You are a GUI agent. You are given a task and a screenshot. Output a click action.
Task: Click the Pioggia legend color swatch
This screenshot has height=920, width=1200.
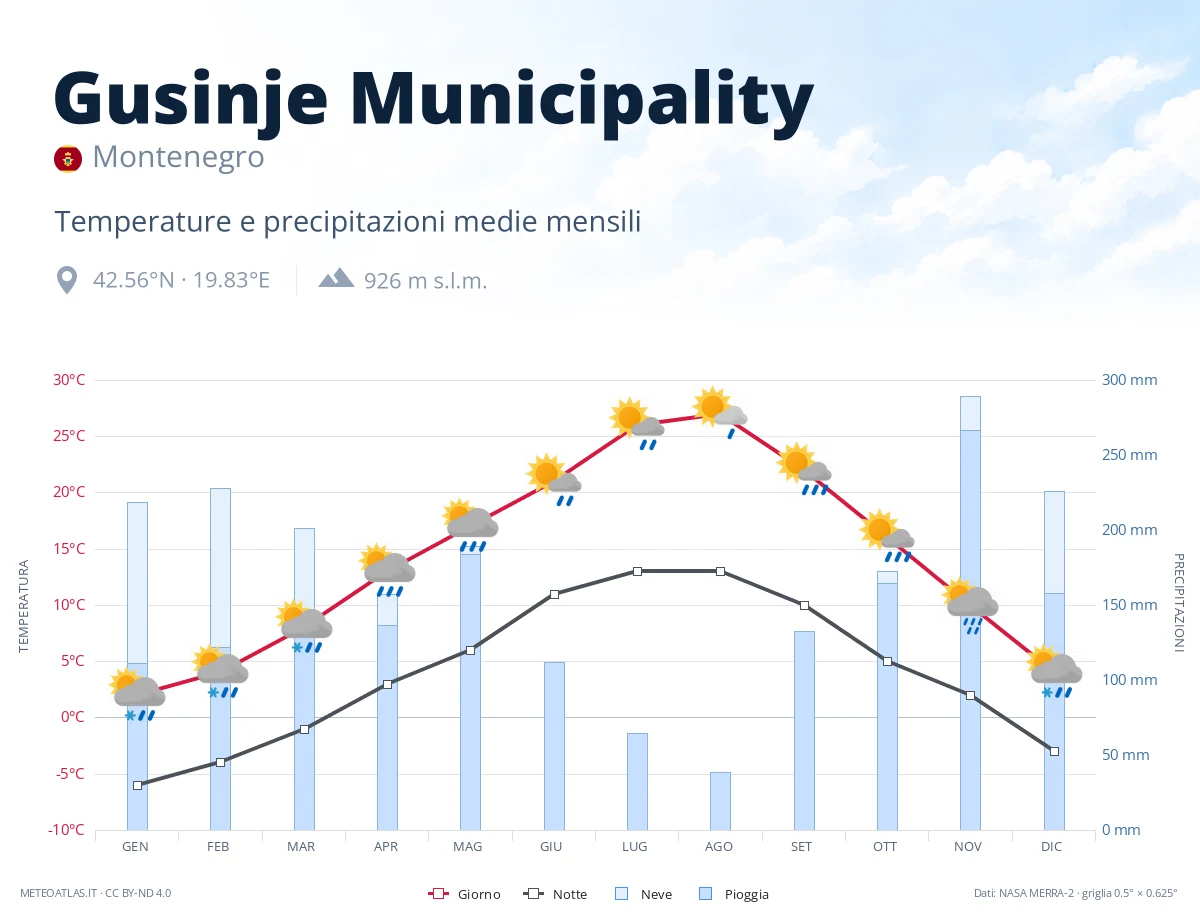point(705,894)
